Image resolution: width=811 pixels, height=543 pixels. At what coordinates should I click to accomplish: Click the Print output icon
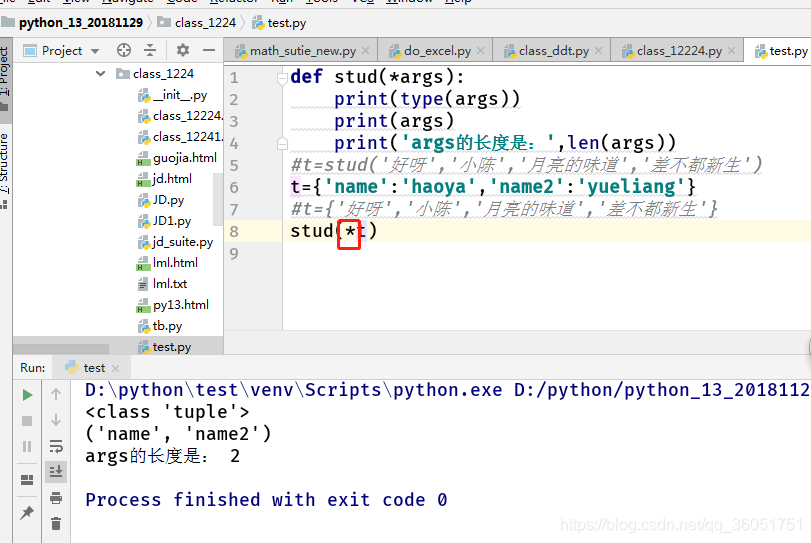point(56,498)
